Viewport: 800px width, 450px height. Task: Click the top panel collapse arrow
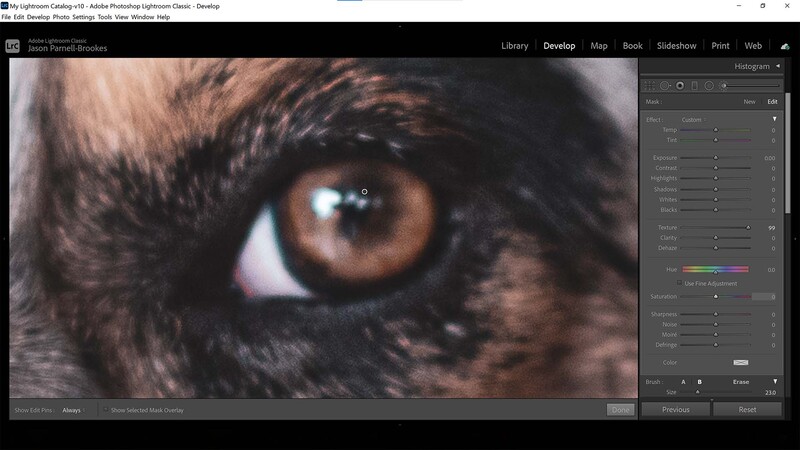[400, 26]
